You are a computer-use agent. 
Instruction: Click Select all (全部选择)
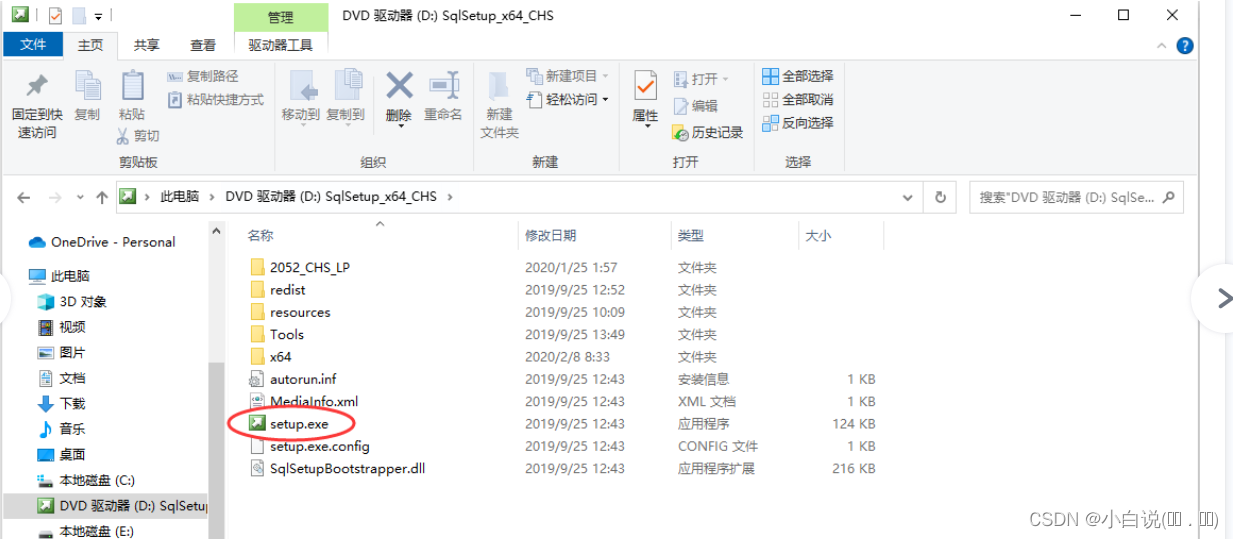tap(798, 76)
